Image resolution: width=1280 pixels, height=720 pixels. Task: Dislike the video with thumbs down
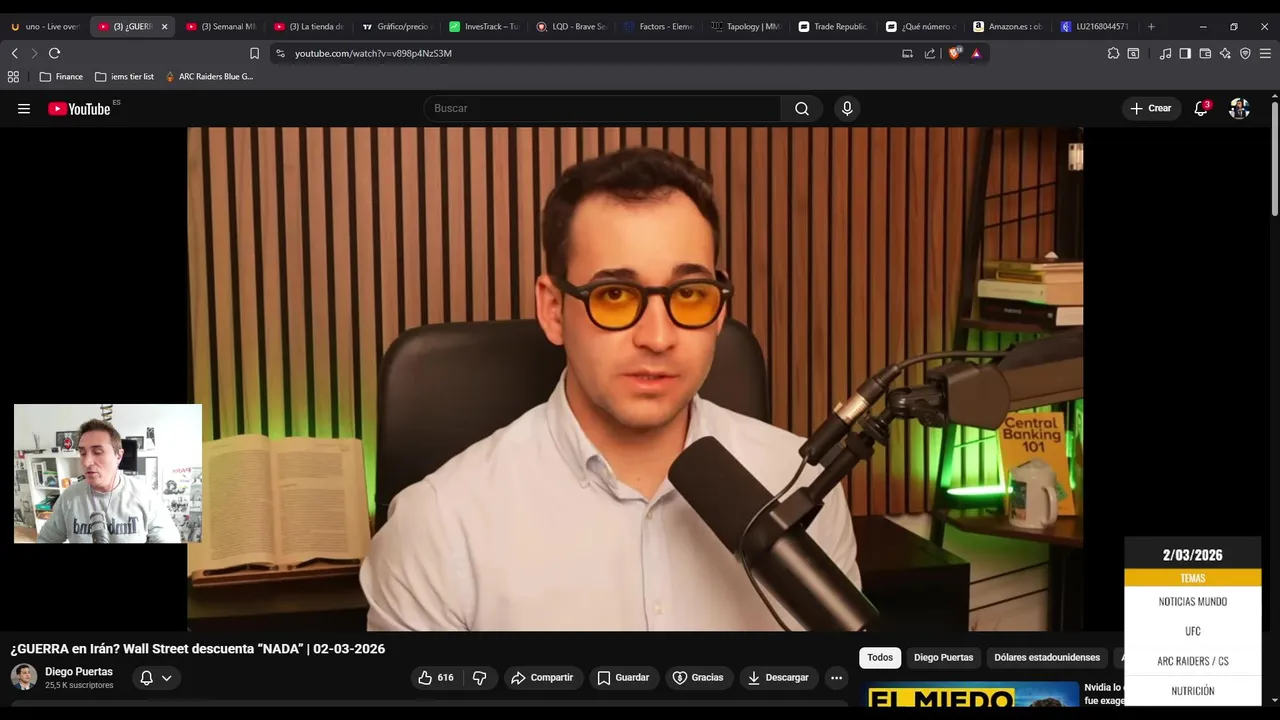coord(479,678)
